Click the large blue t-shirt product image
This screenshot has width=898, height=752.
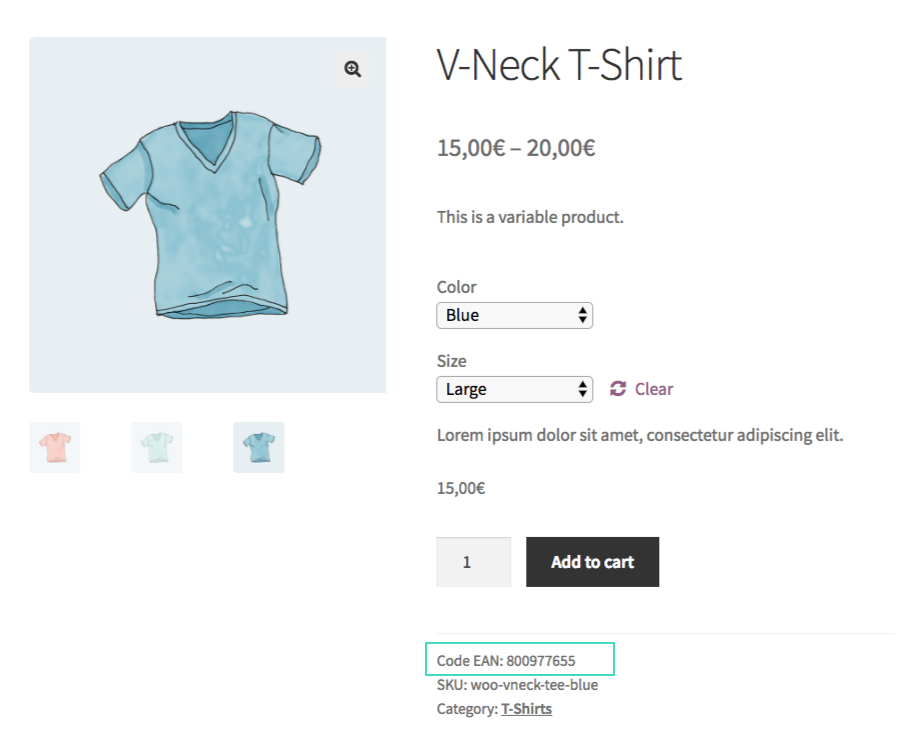coord(208,215)
